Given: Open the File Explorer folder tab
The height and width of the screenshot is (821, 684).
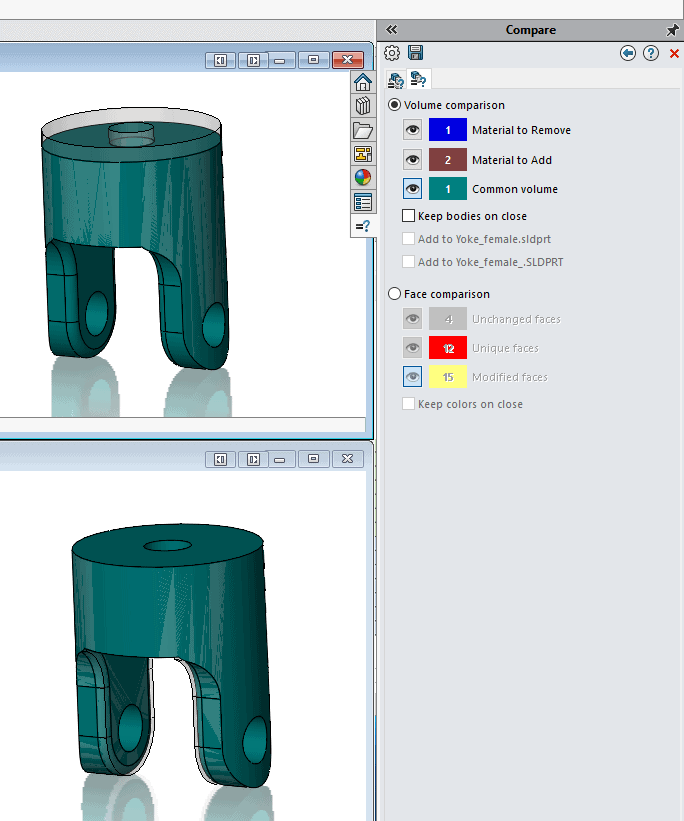Looking at the screenshot, I should pyautogui.click(x=363, y=130).
